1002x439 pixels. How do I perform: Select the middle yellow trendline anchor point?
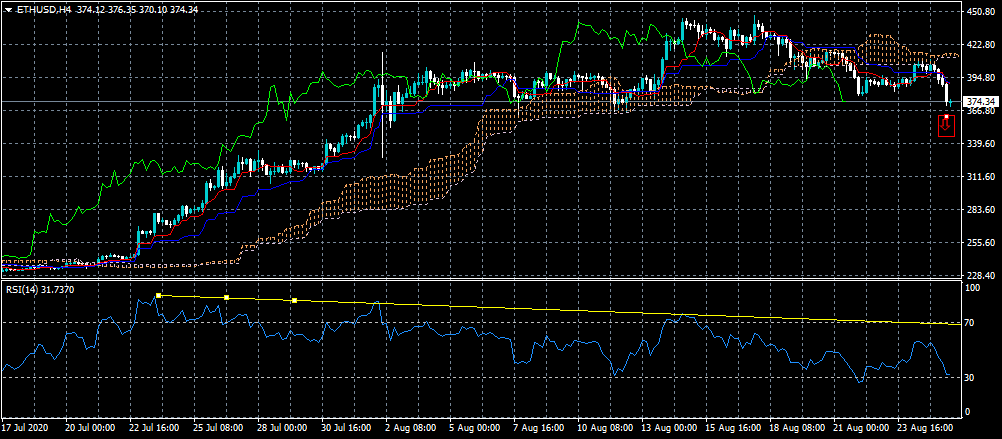click(x=227, y=298)
